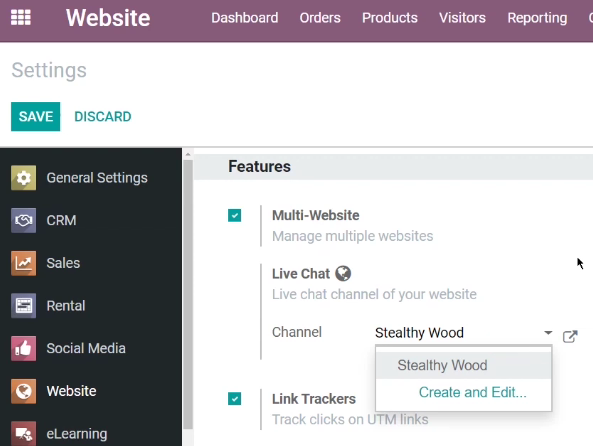Open the apps grid menu icon
The width and height of the screenshot is (593, 446).
20,17
